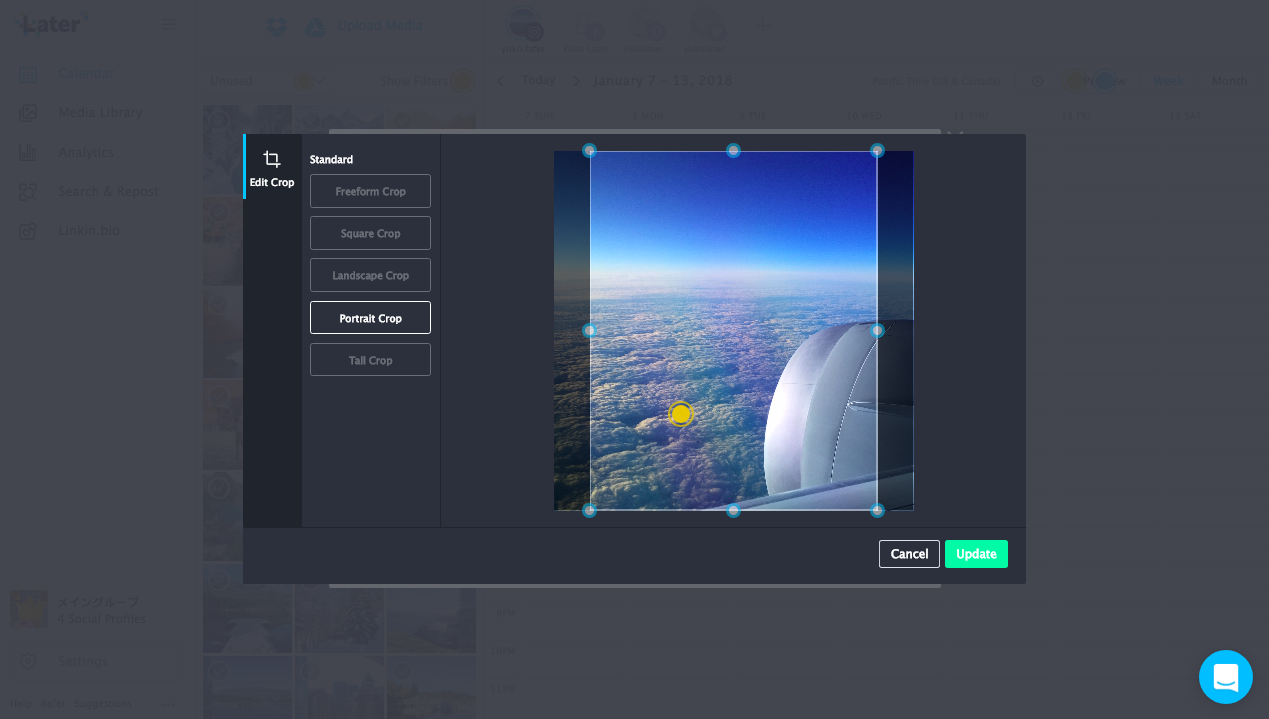The width and height of the screenshot is (1269, 719).
Task: Click the Search & Repost icon
Action: pos(28,191)
